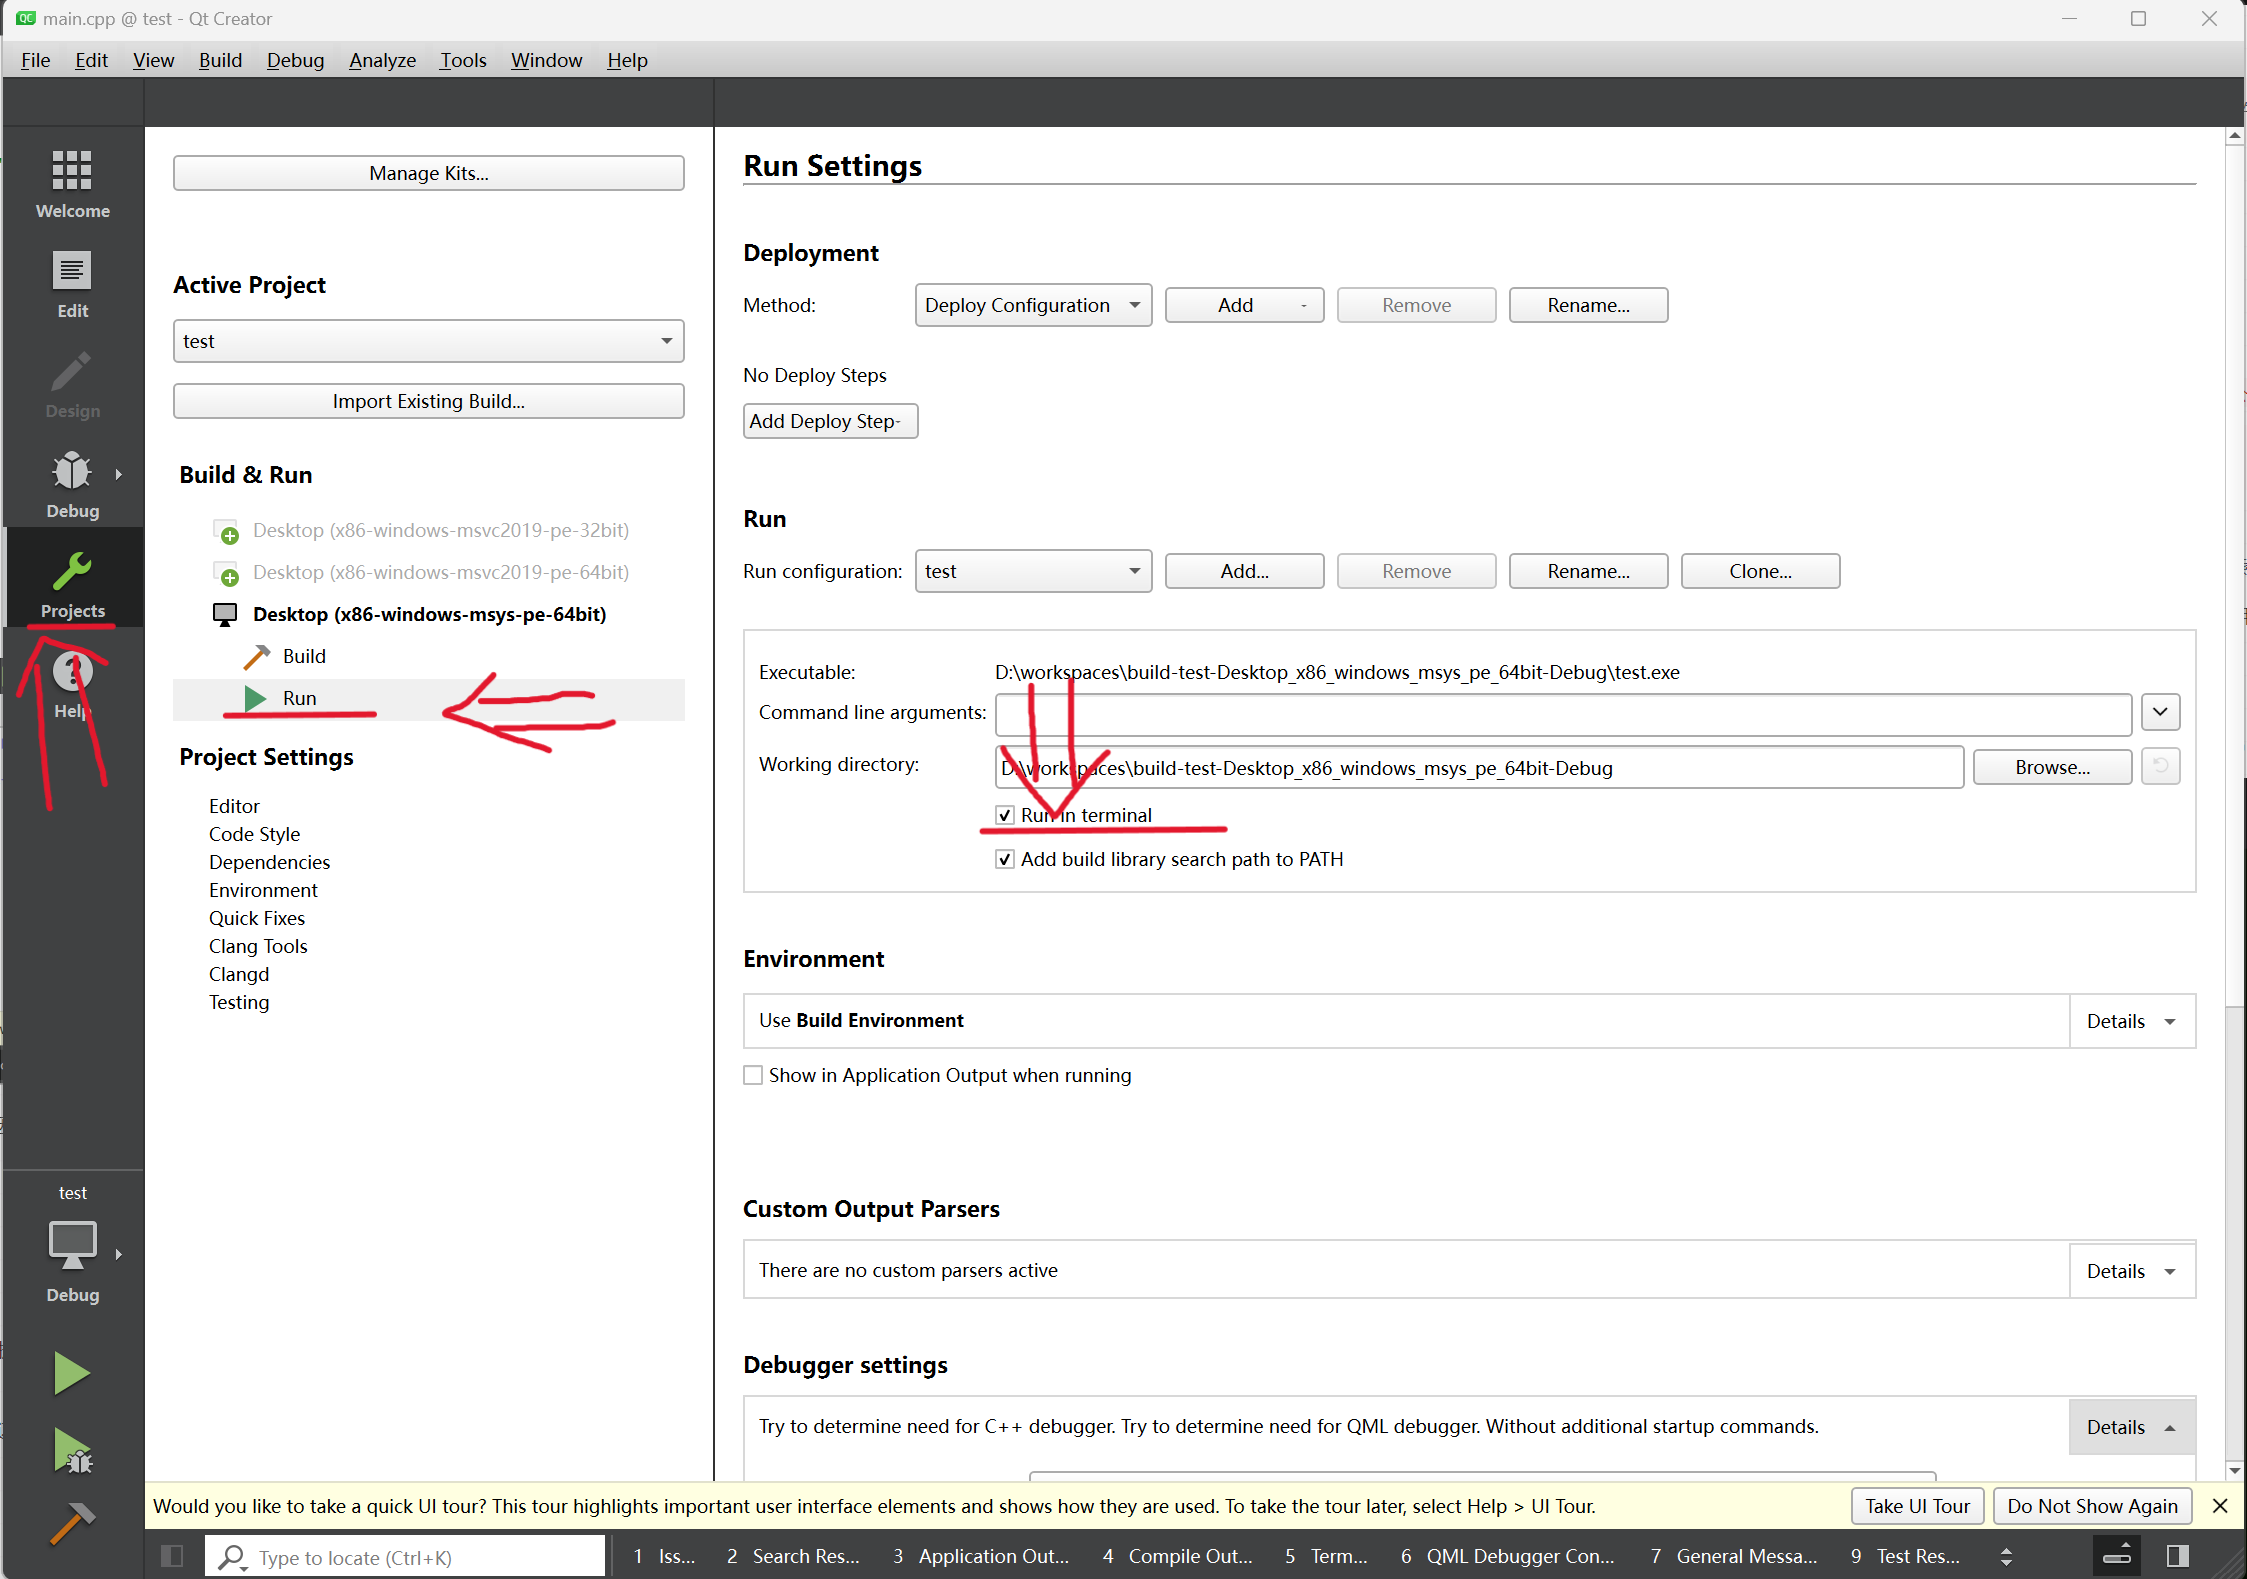Open the Issues output pane

point(664,1556)
